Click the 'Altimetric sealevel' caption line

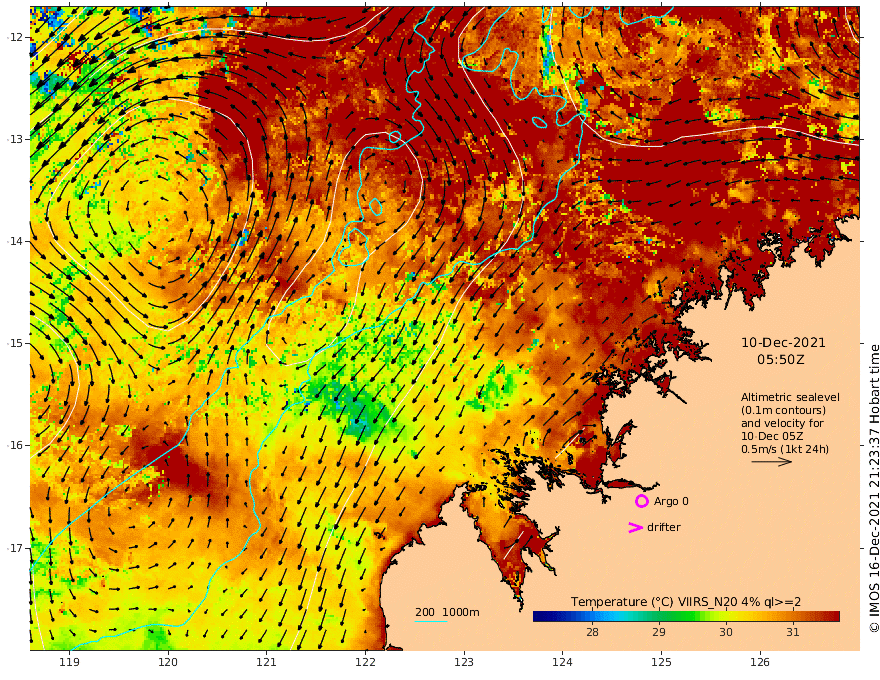[x=790, y=397]
